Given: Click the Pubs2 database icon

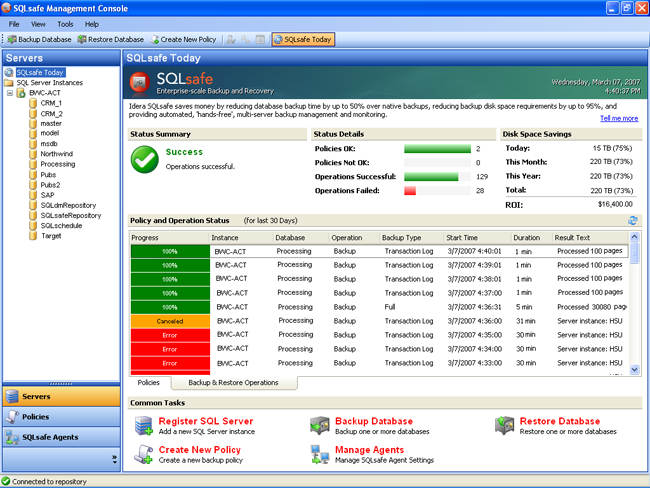Looking at the screenshot, I should 33,185.
